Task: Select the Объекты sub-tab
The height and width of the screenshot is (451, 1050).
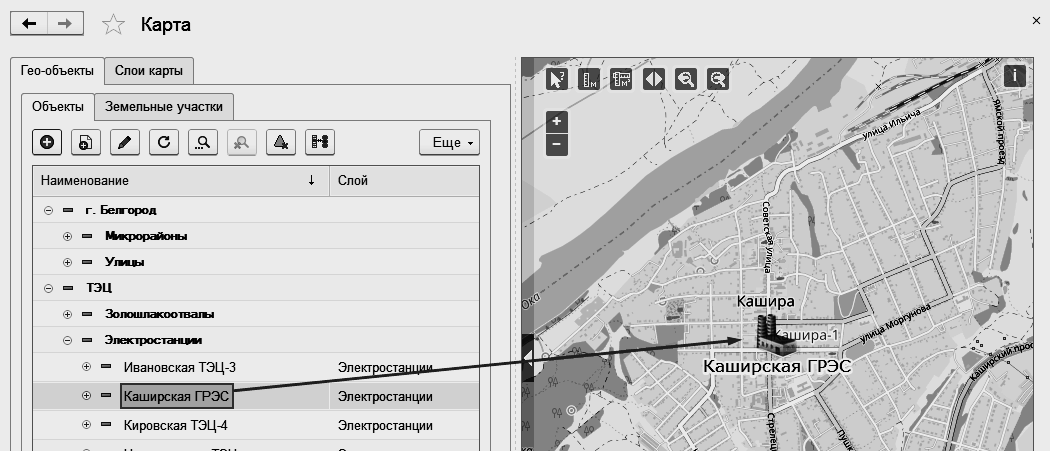Action: click(x=58, y=107)
